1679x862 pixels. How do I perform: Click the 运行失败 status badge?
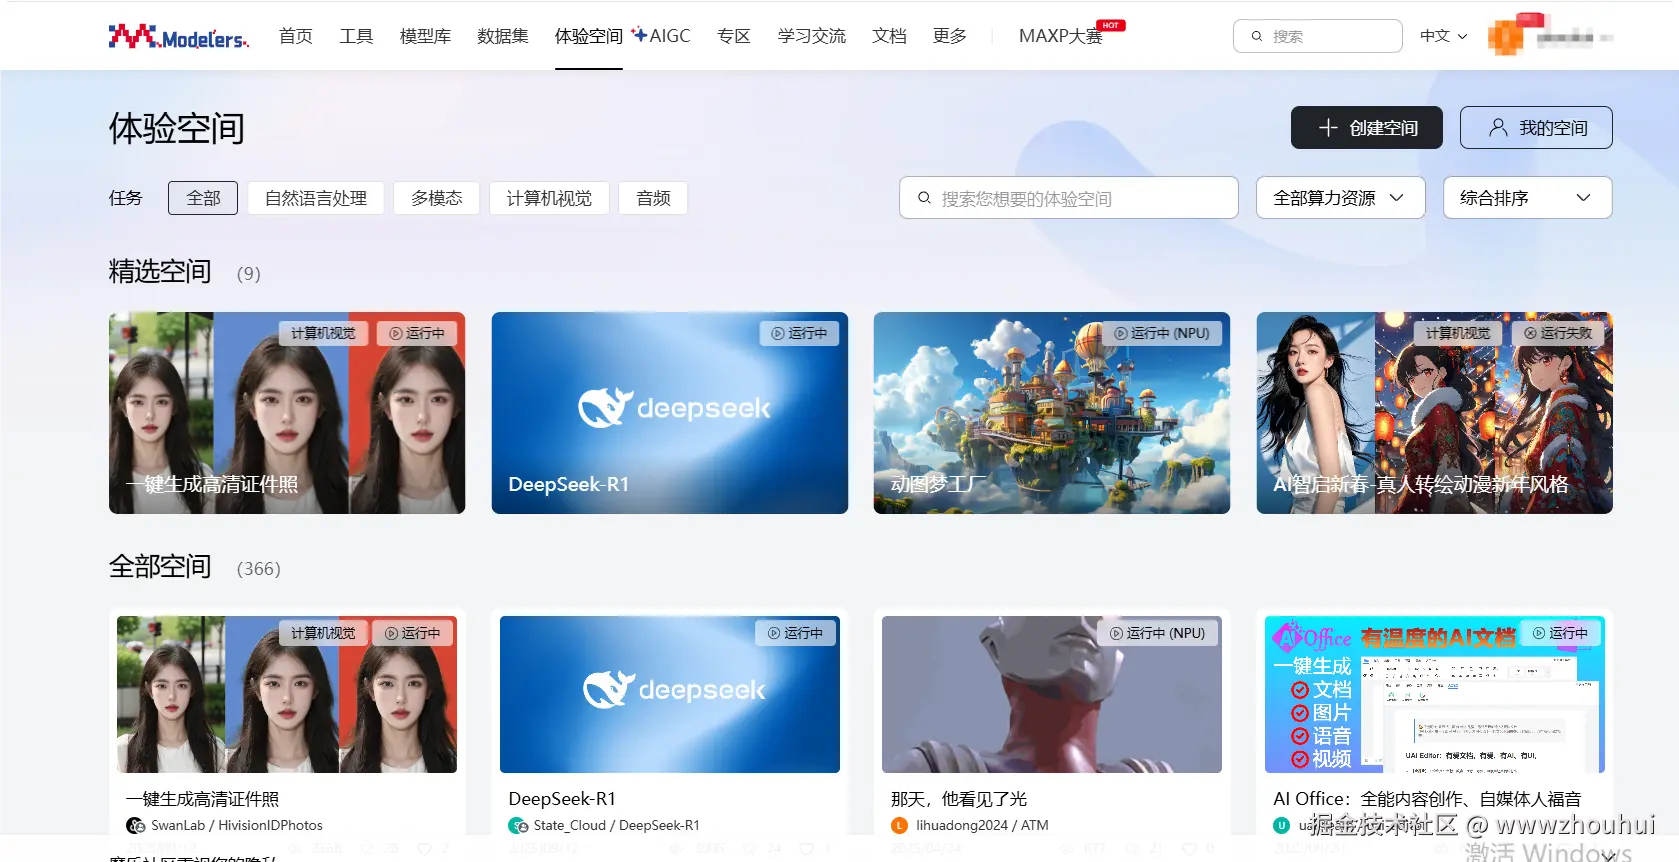1558,333
